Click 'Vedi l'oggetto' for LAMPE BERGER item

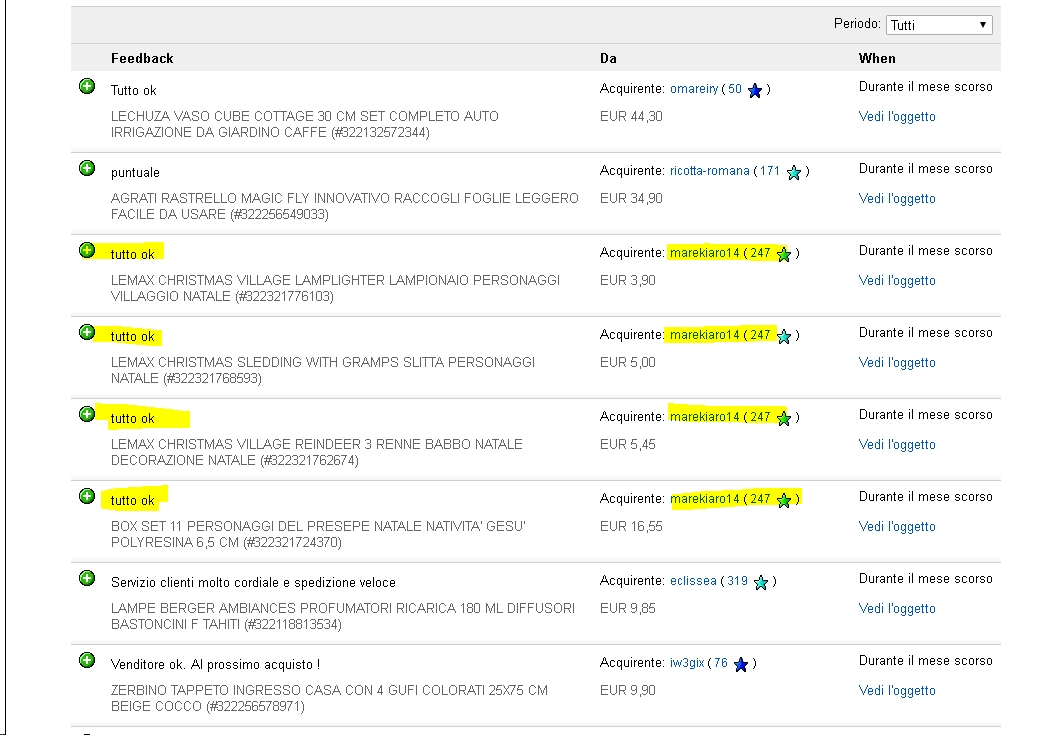pos(897,609)
